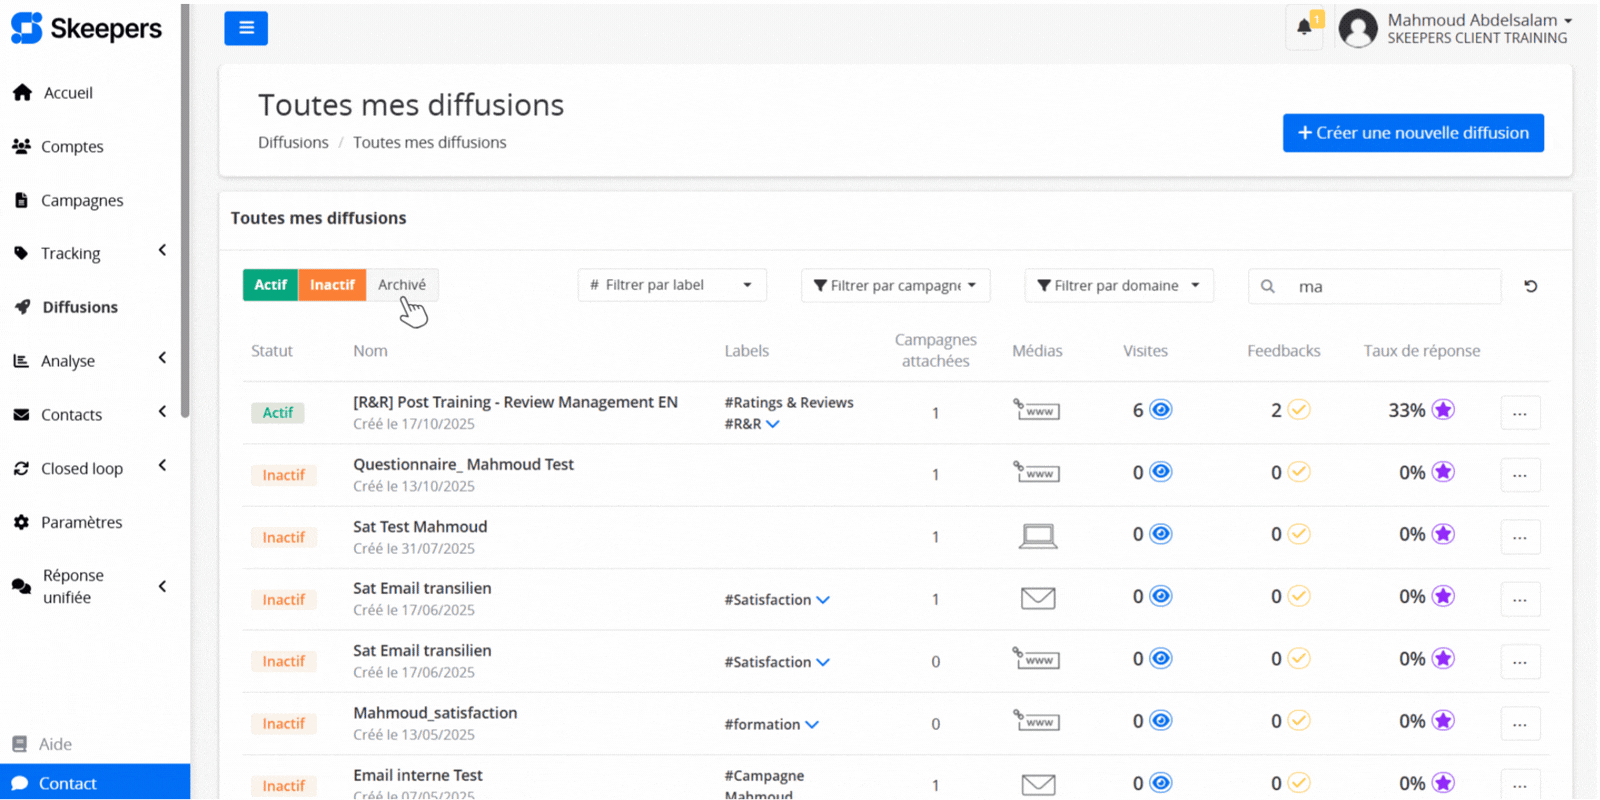
Task: Open the notifications bell
Action: tap(1304, 27)
